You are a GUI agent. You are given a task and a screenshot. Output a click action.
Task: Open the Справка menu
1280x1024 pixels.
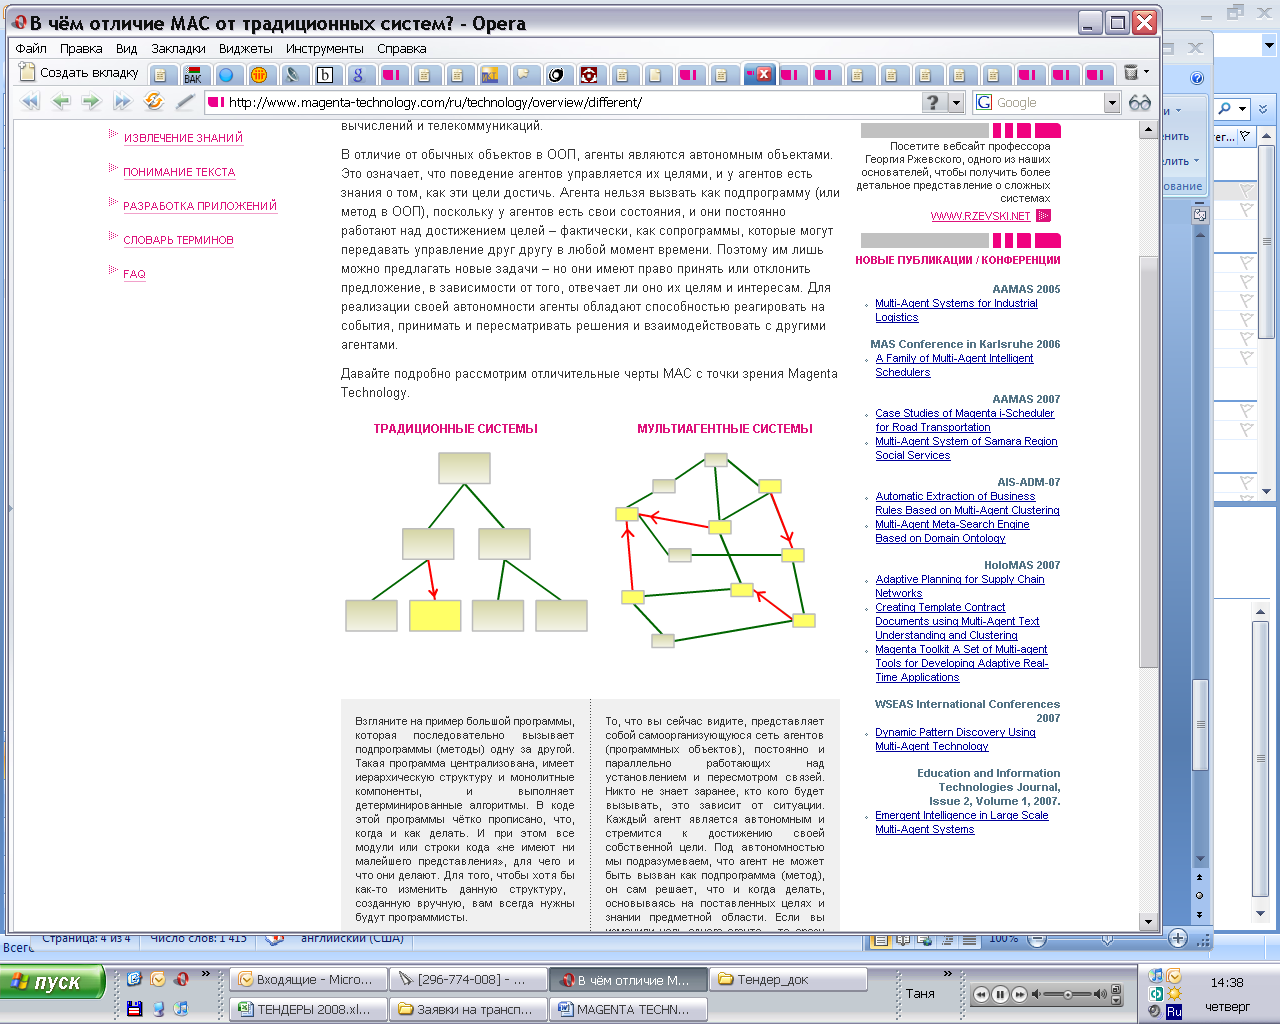402,48
